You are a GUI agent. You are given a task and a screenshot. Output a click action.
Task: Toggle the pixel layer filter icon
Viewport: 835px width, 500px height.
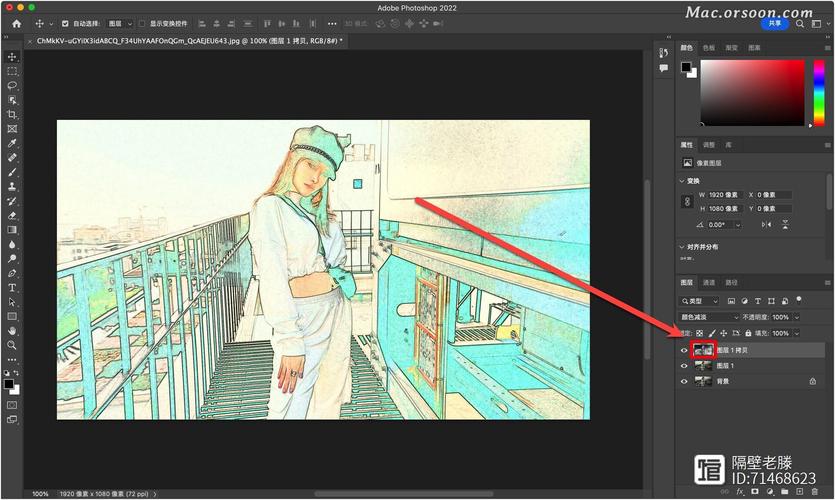pos(731,301)
